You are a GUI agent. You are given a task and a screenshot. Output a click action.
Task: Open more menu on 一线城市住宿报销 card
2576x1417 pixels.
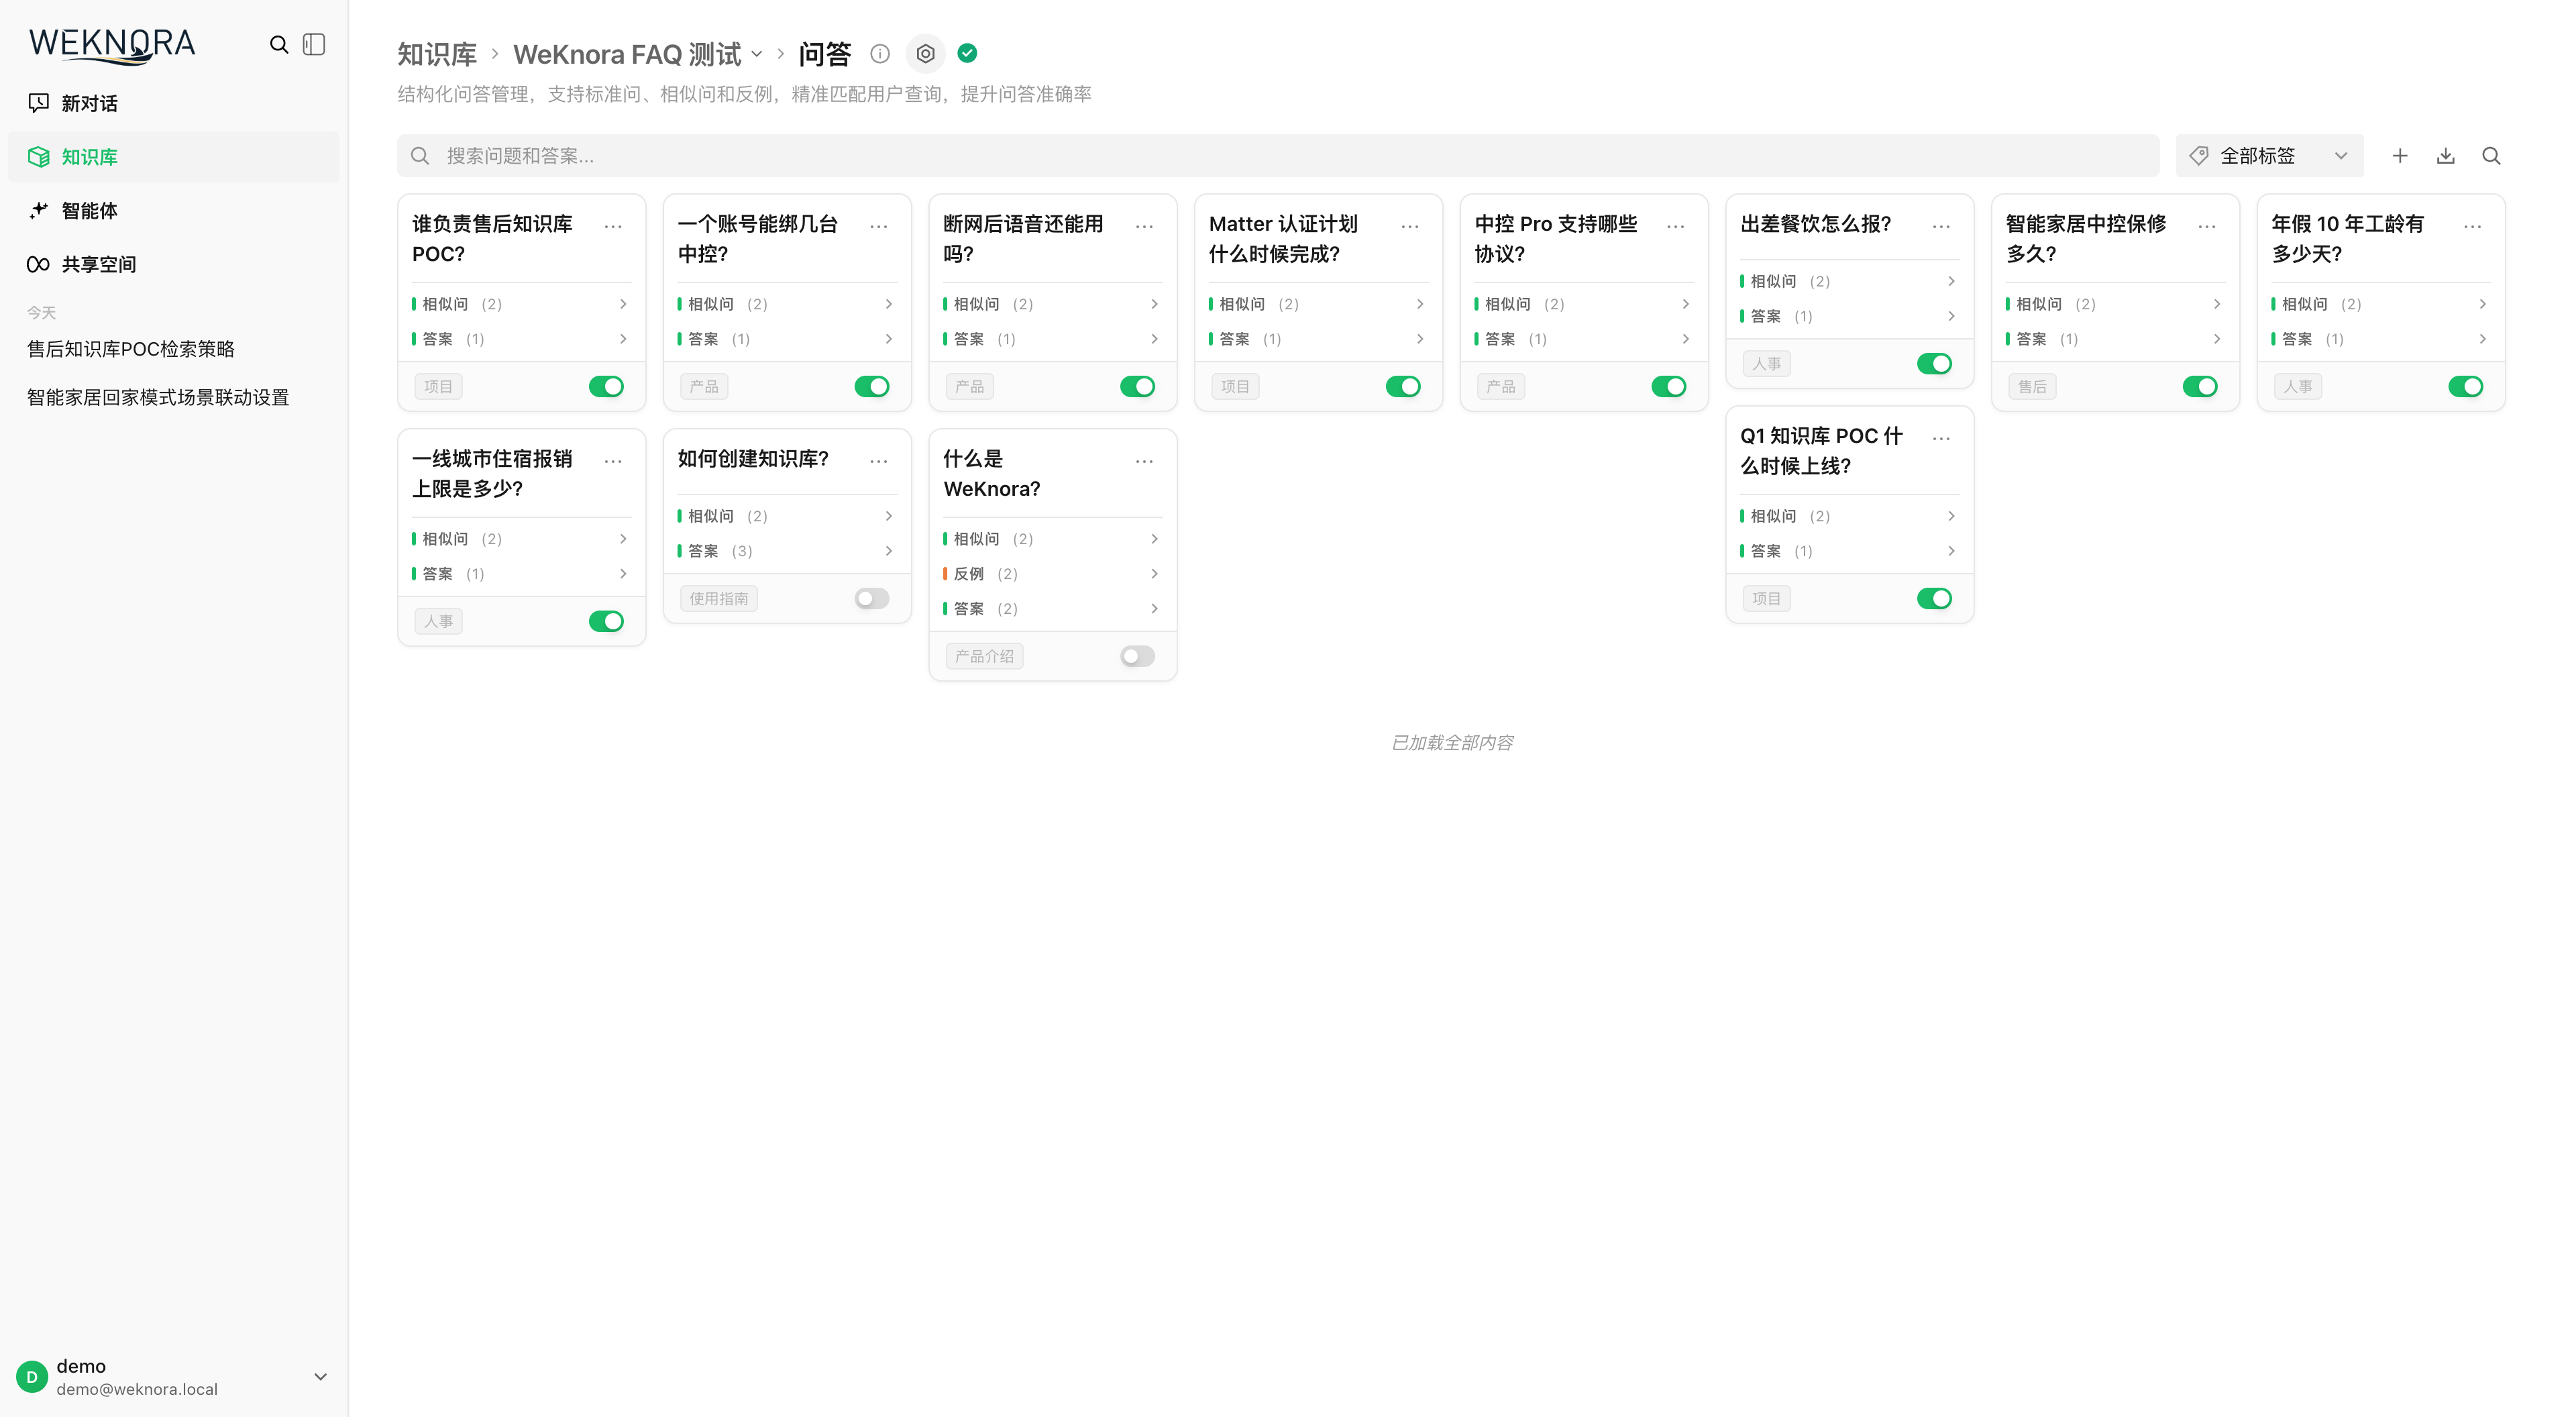click(614, 462)
